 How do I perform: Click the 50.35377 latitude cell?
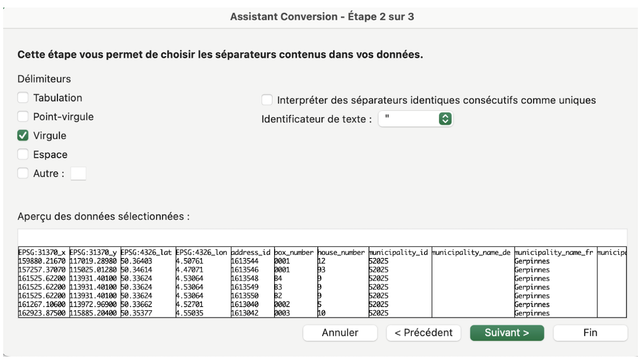pos(137,313)
